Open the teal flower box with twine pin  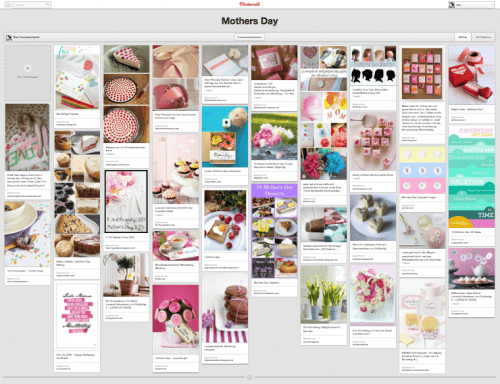[x=225, y=137]
